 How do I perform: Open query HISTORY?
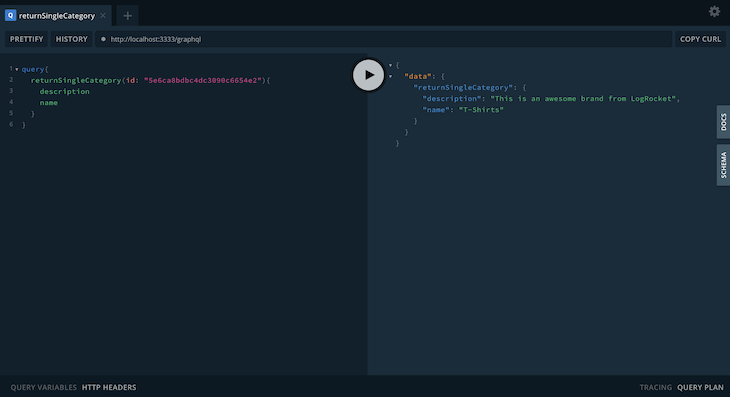[x=72, y=39]
